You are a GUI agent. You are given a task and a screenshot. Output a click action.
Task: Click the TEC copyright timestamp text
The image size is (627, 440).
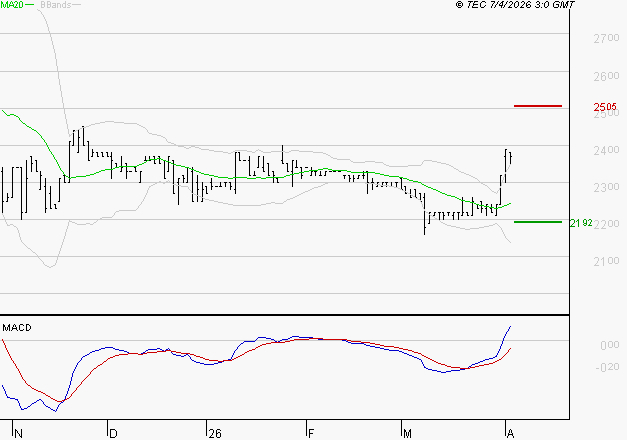point(515,5)
